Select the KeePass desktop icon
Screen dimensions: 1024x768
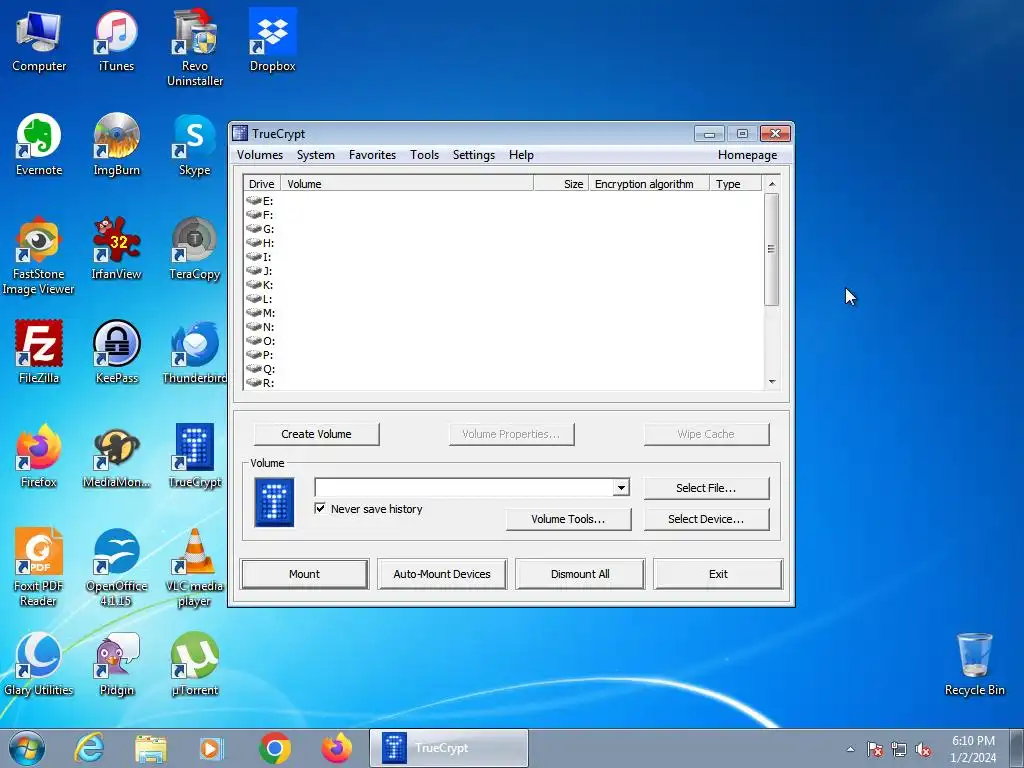(116, 353)
